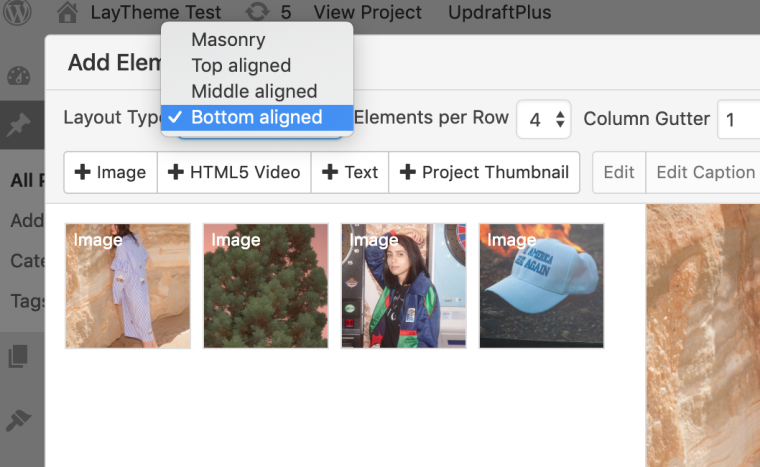The image size is (760, 467).
Task: Click View Project in admin bar
Action: (x=367, y=13)
